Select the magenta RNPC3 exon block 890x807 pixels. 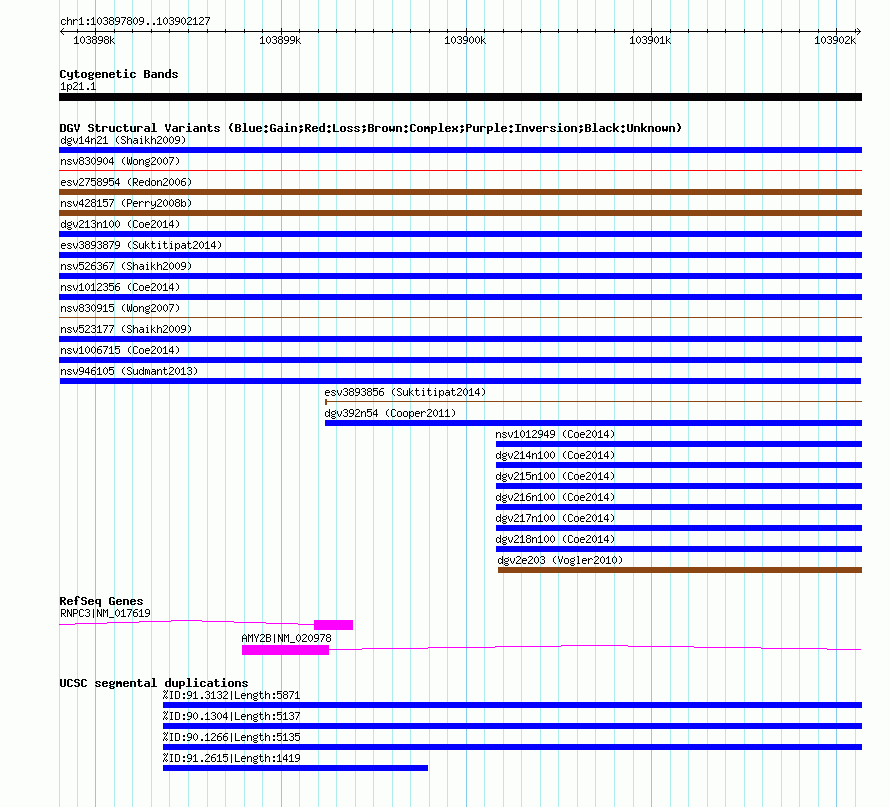333,625
